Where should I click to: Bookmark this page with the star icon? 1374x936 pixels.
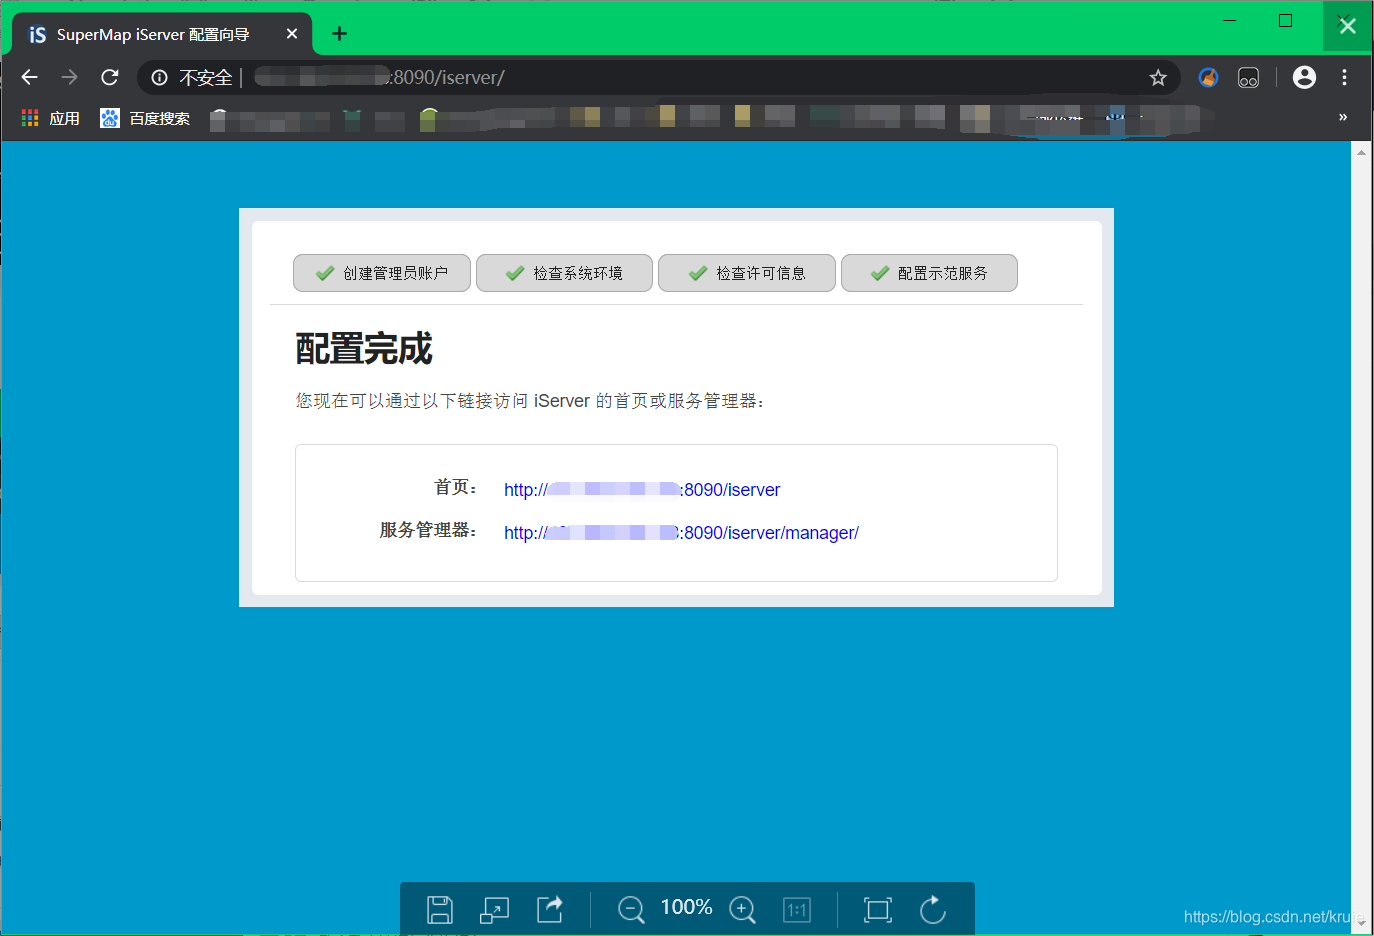[1158, 77]
